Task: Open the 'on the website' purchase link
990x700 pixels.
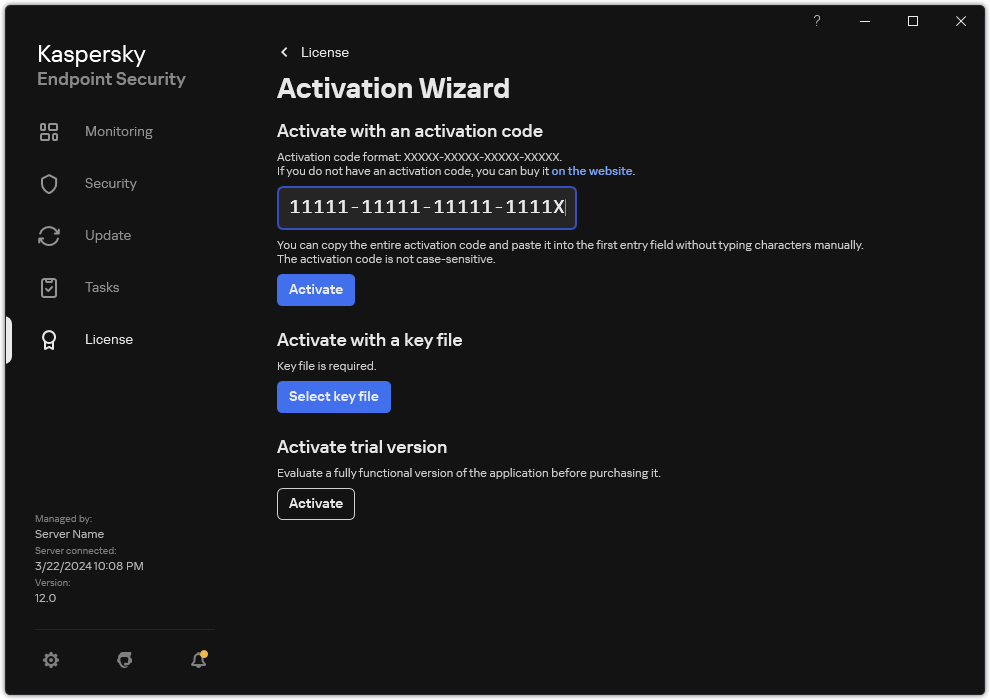Action: (x=591, y=170)
